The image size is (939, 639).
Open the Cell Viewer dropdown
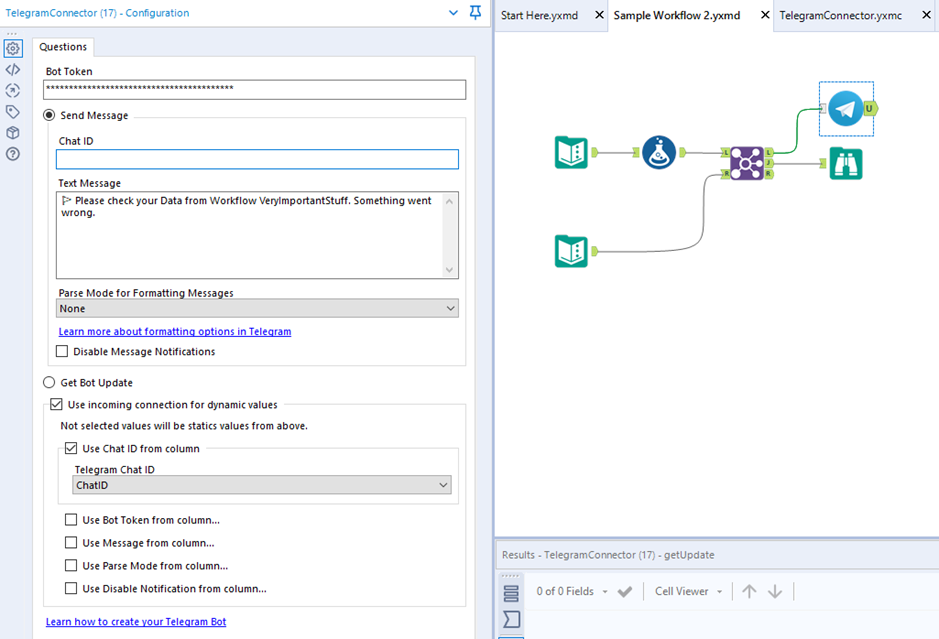pos(688,592)
